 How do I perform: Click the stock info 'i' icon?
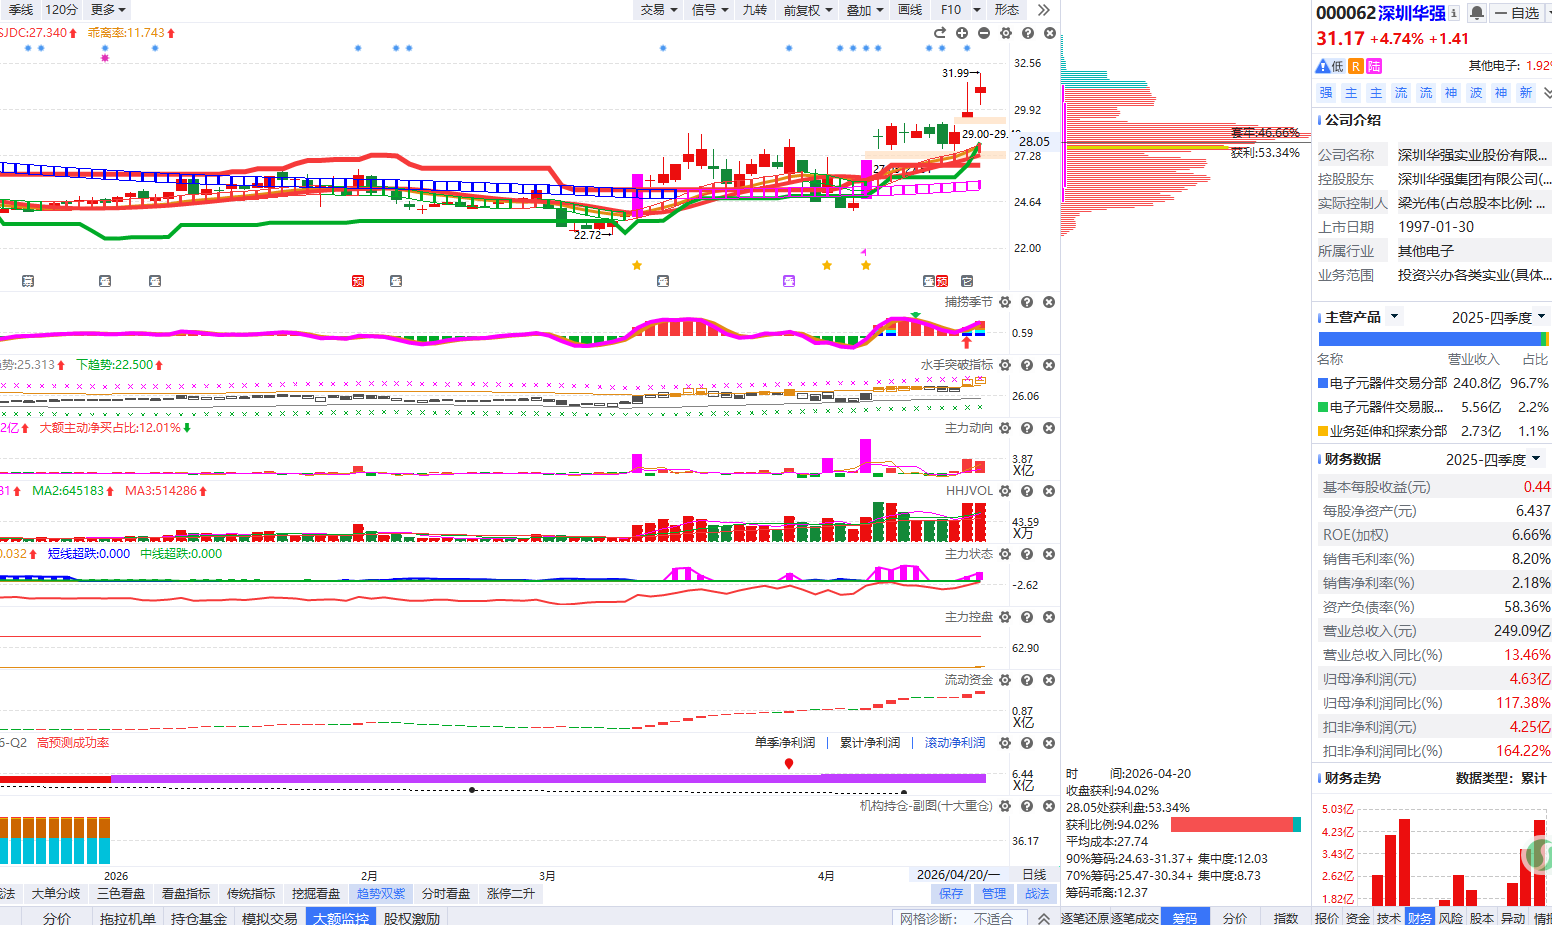point(1453,13)
